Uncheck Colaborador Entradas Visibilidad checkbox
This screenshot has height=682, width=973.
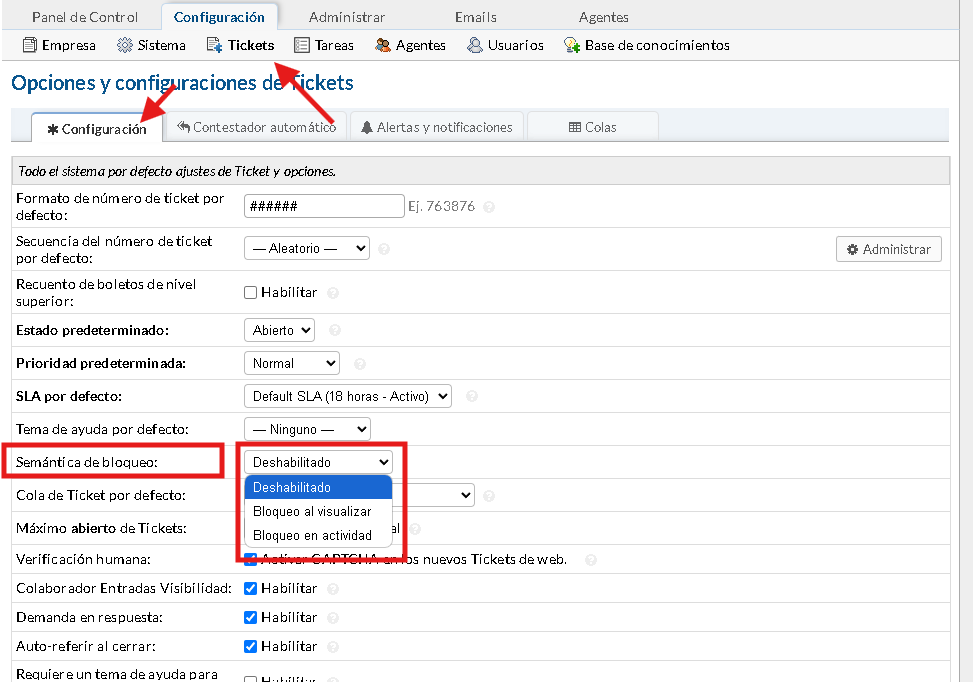251,589
